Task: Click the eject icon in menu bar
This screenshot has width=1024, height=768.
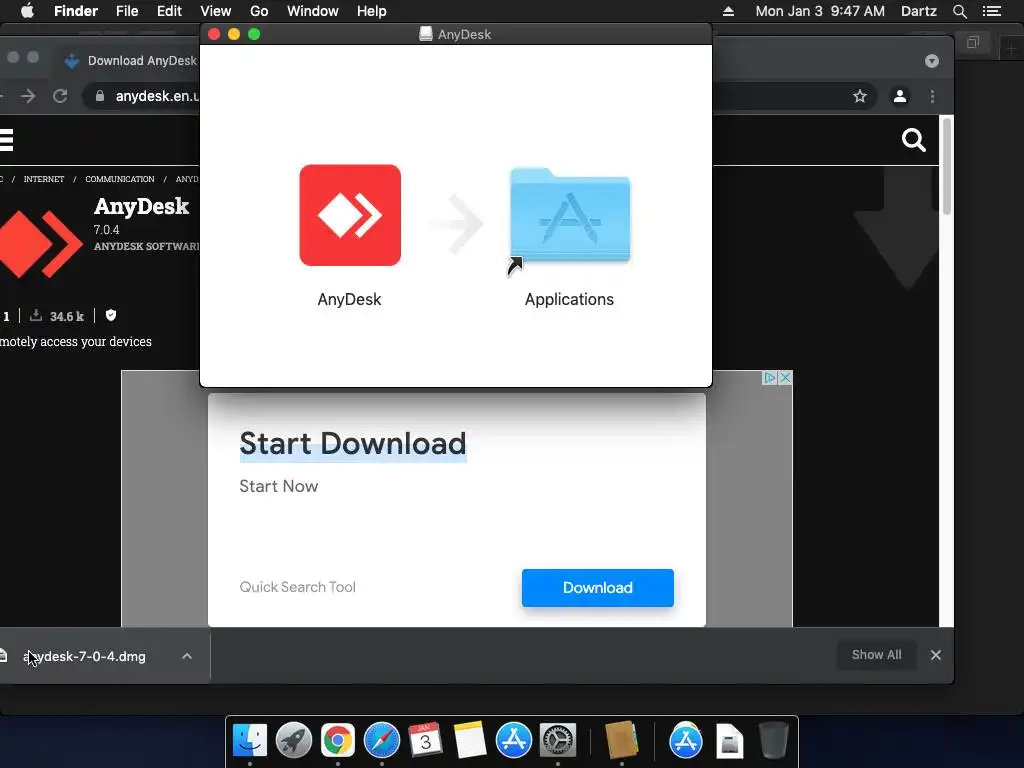Action: pos(728,11)
